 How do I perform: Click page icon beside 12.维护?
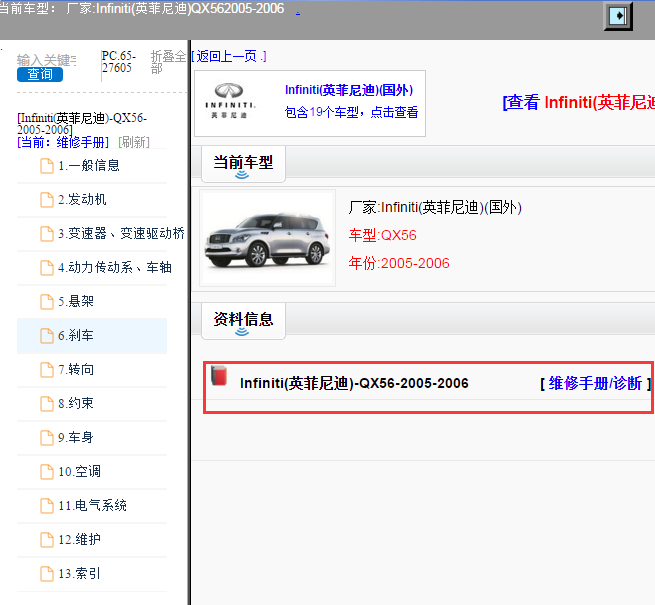tap(47, 540)
